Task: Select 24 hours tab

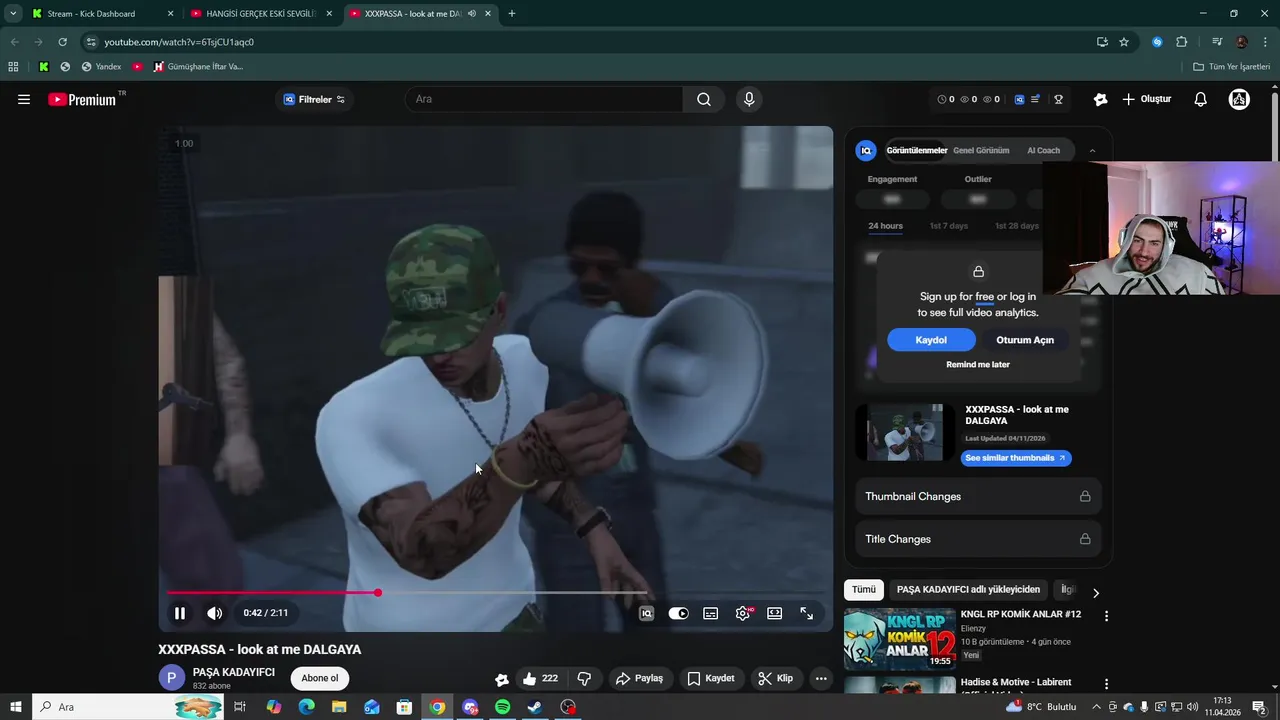Action: click(x=885, y=226)
